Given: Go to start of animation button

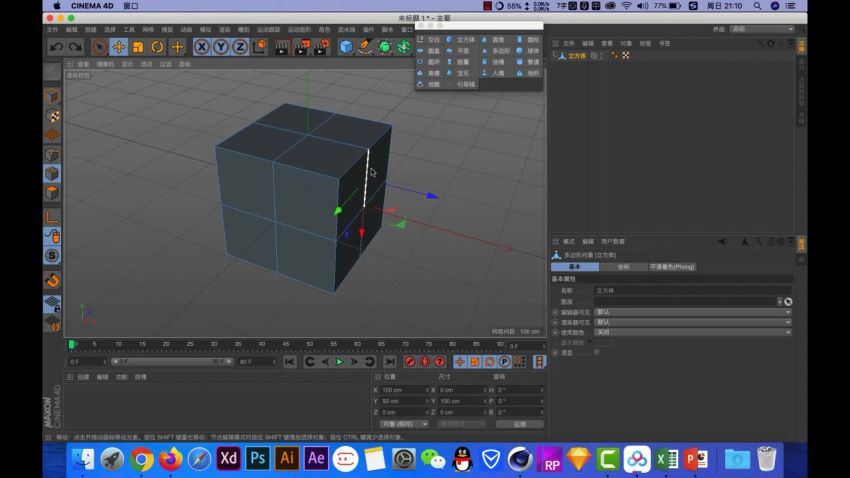Looking at the screenshot, I should pyautogui.click(x=290, y=361).
